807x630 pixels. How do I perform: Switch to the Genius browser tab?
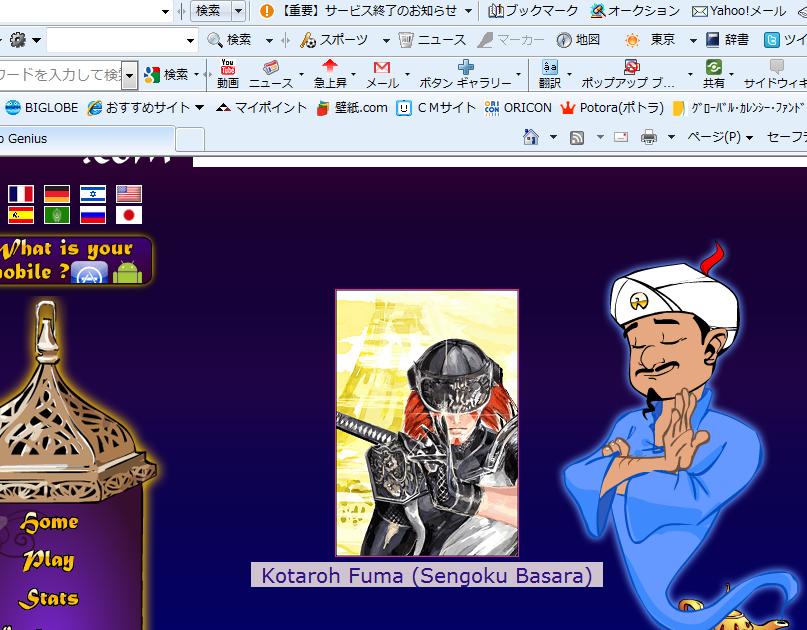coord(86,138)
